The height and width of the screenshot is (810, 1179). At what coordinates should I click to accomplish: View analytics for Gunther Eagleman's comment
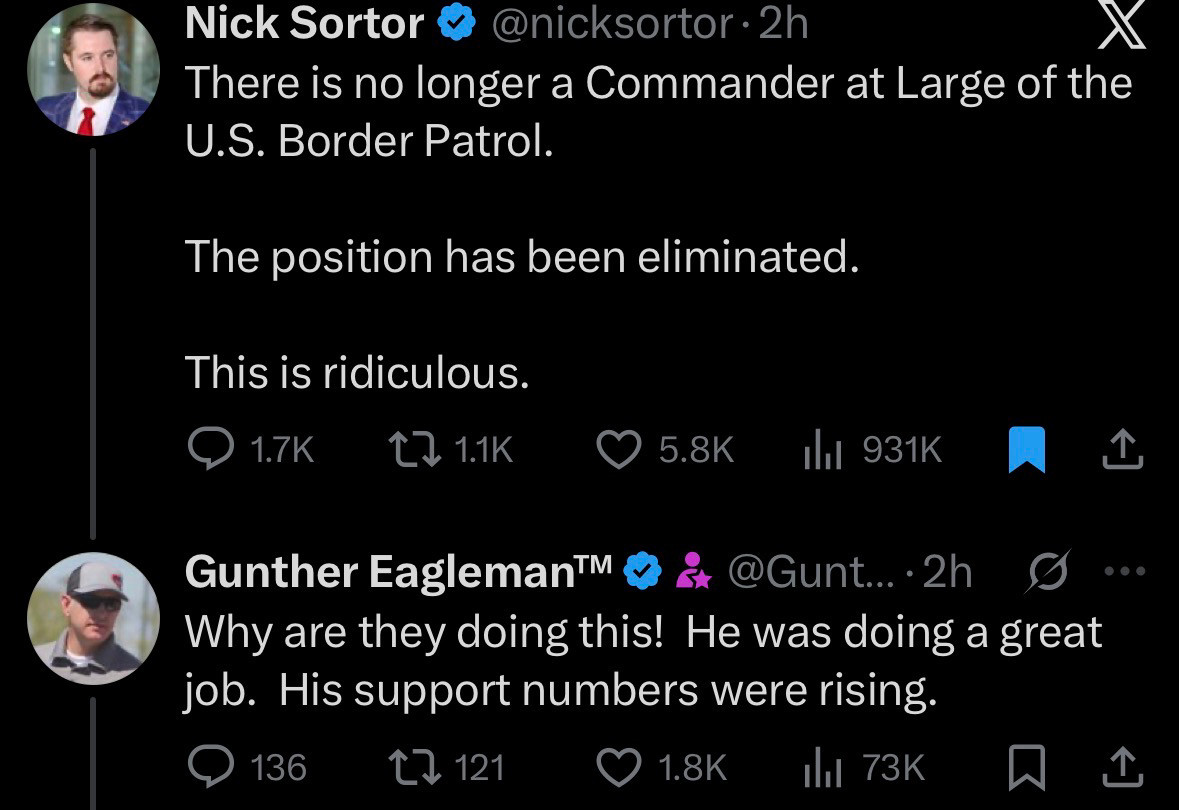pos(820,767)
